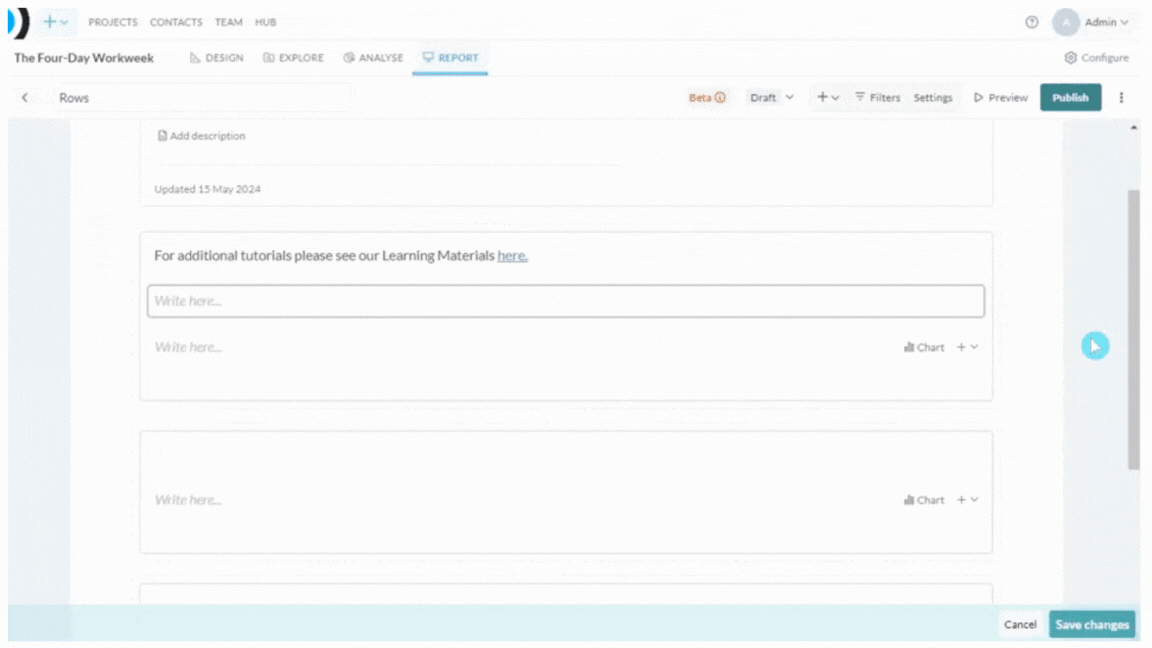Click the Beta info badge
1152x648 pixels.
tap(707, 98)
